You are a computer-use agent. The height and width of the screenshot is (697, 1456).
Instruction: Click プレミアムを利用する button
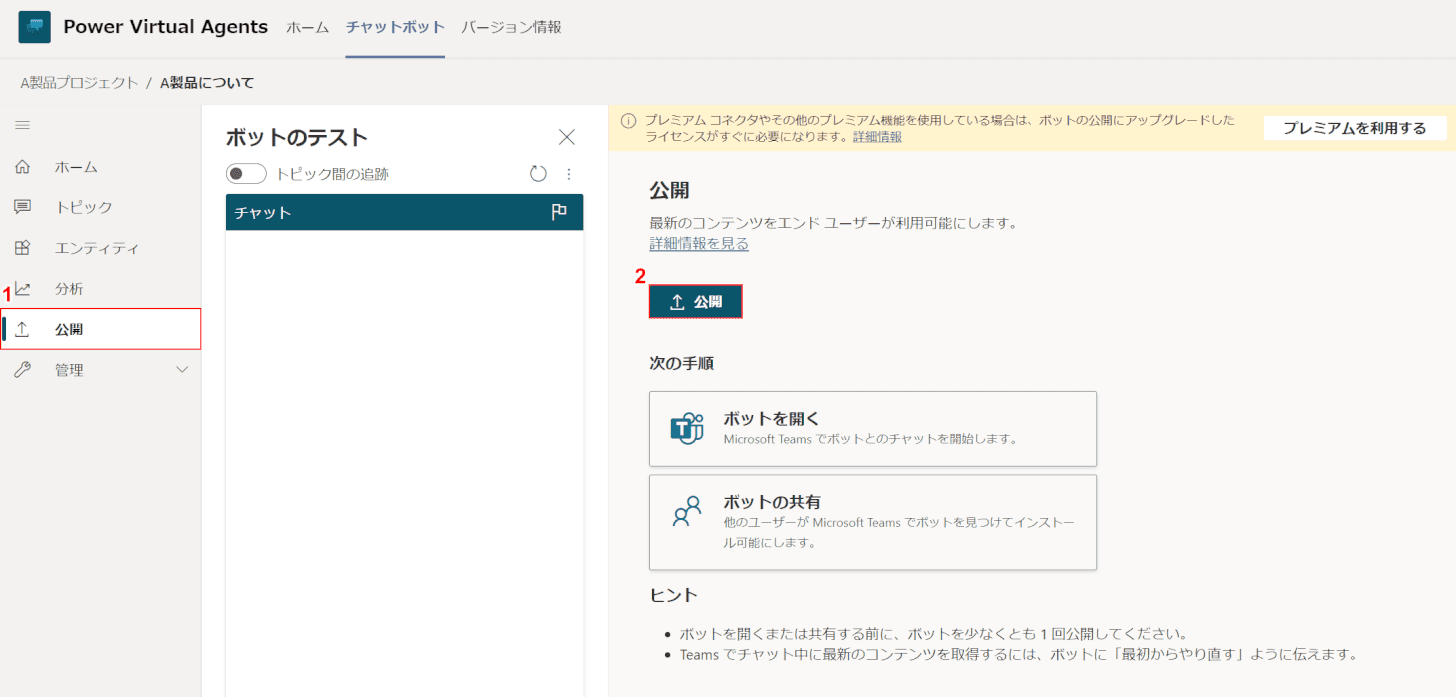tap(1355, 128)
